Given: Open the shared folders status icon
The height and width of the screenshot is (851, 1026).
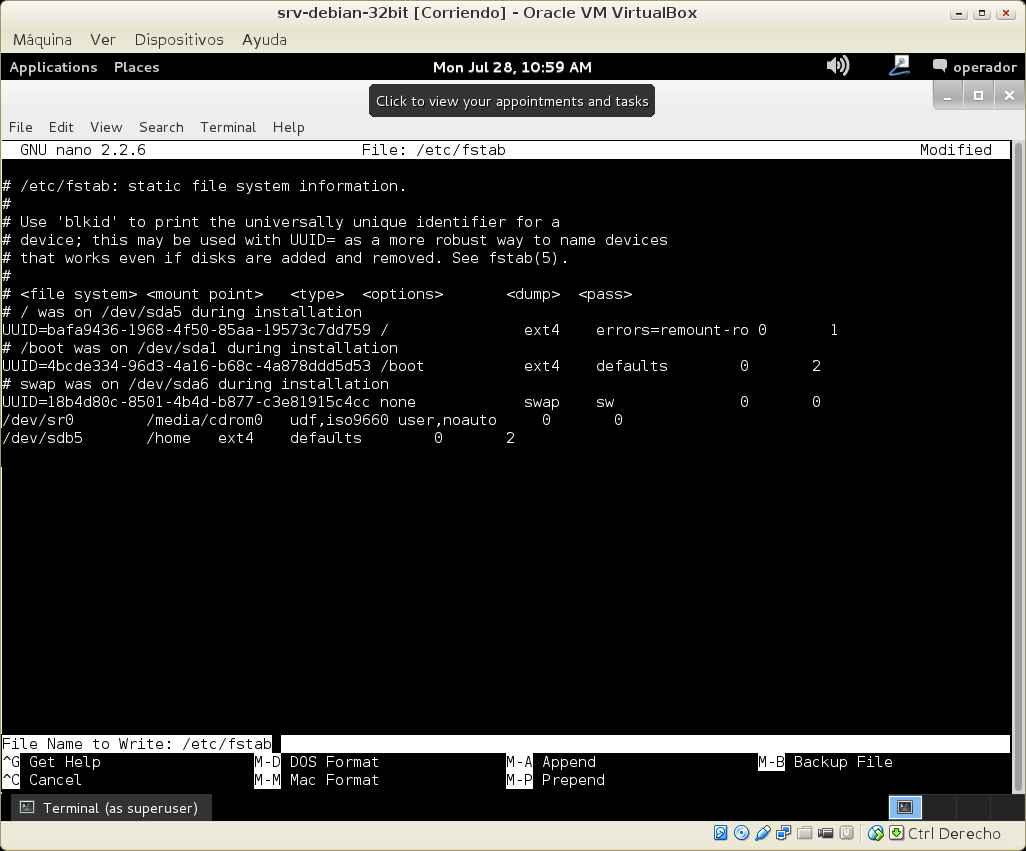Looking at the screenshot, I should pos(804,833).
